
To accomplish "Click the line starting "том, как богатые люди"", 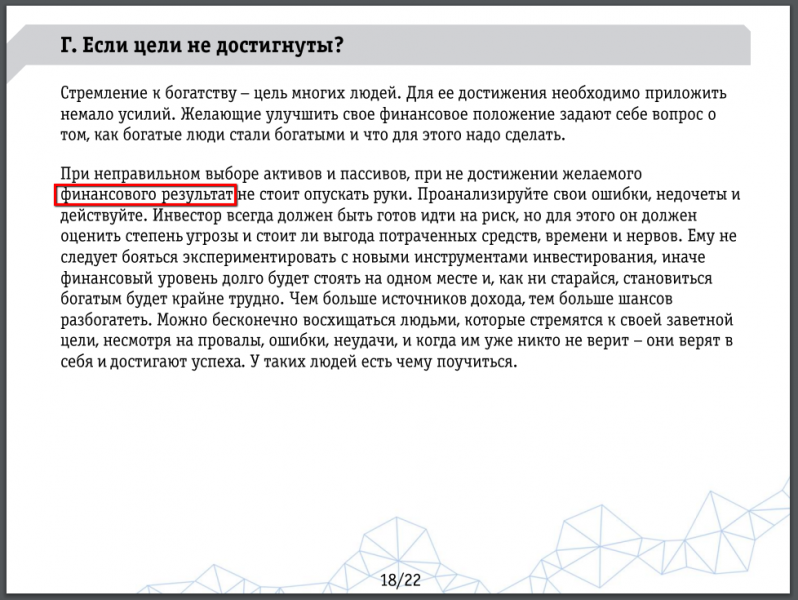I will [x=313, y=135].
